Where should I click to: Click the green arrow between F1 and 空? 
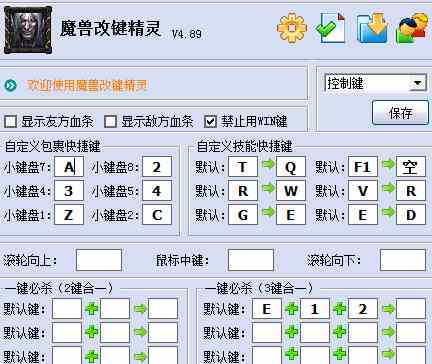pyautogui.click(x=387, y=164)
